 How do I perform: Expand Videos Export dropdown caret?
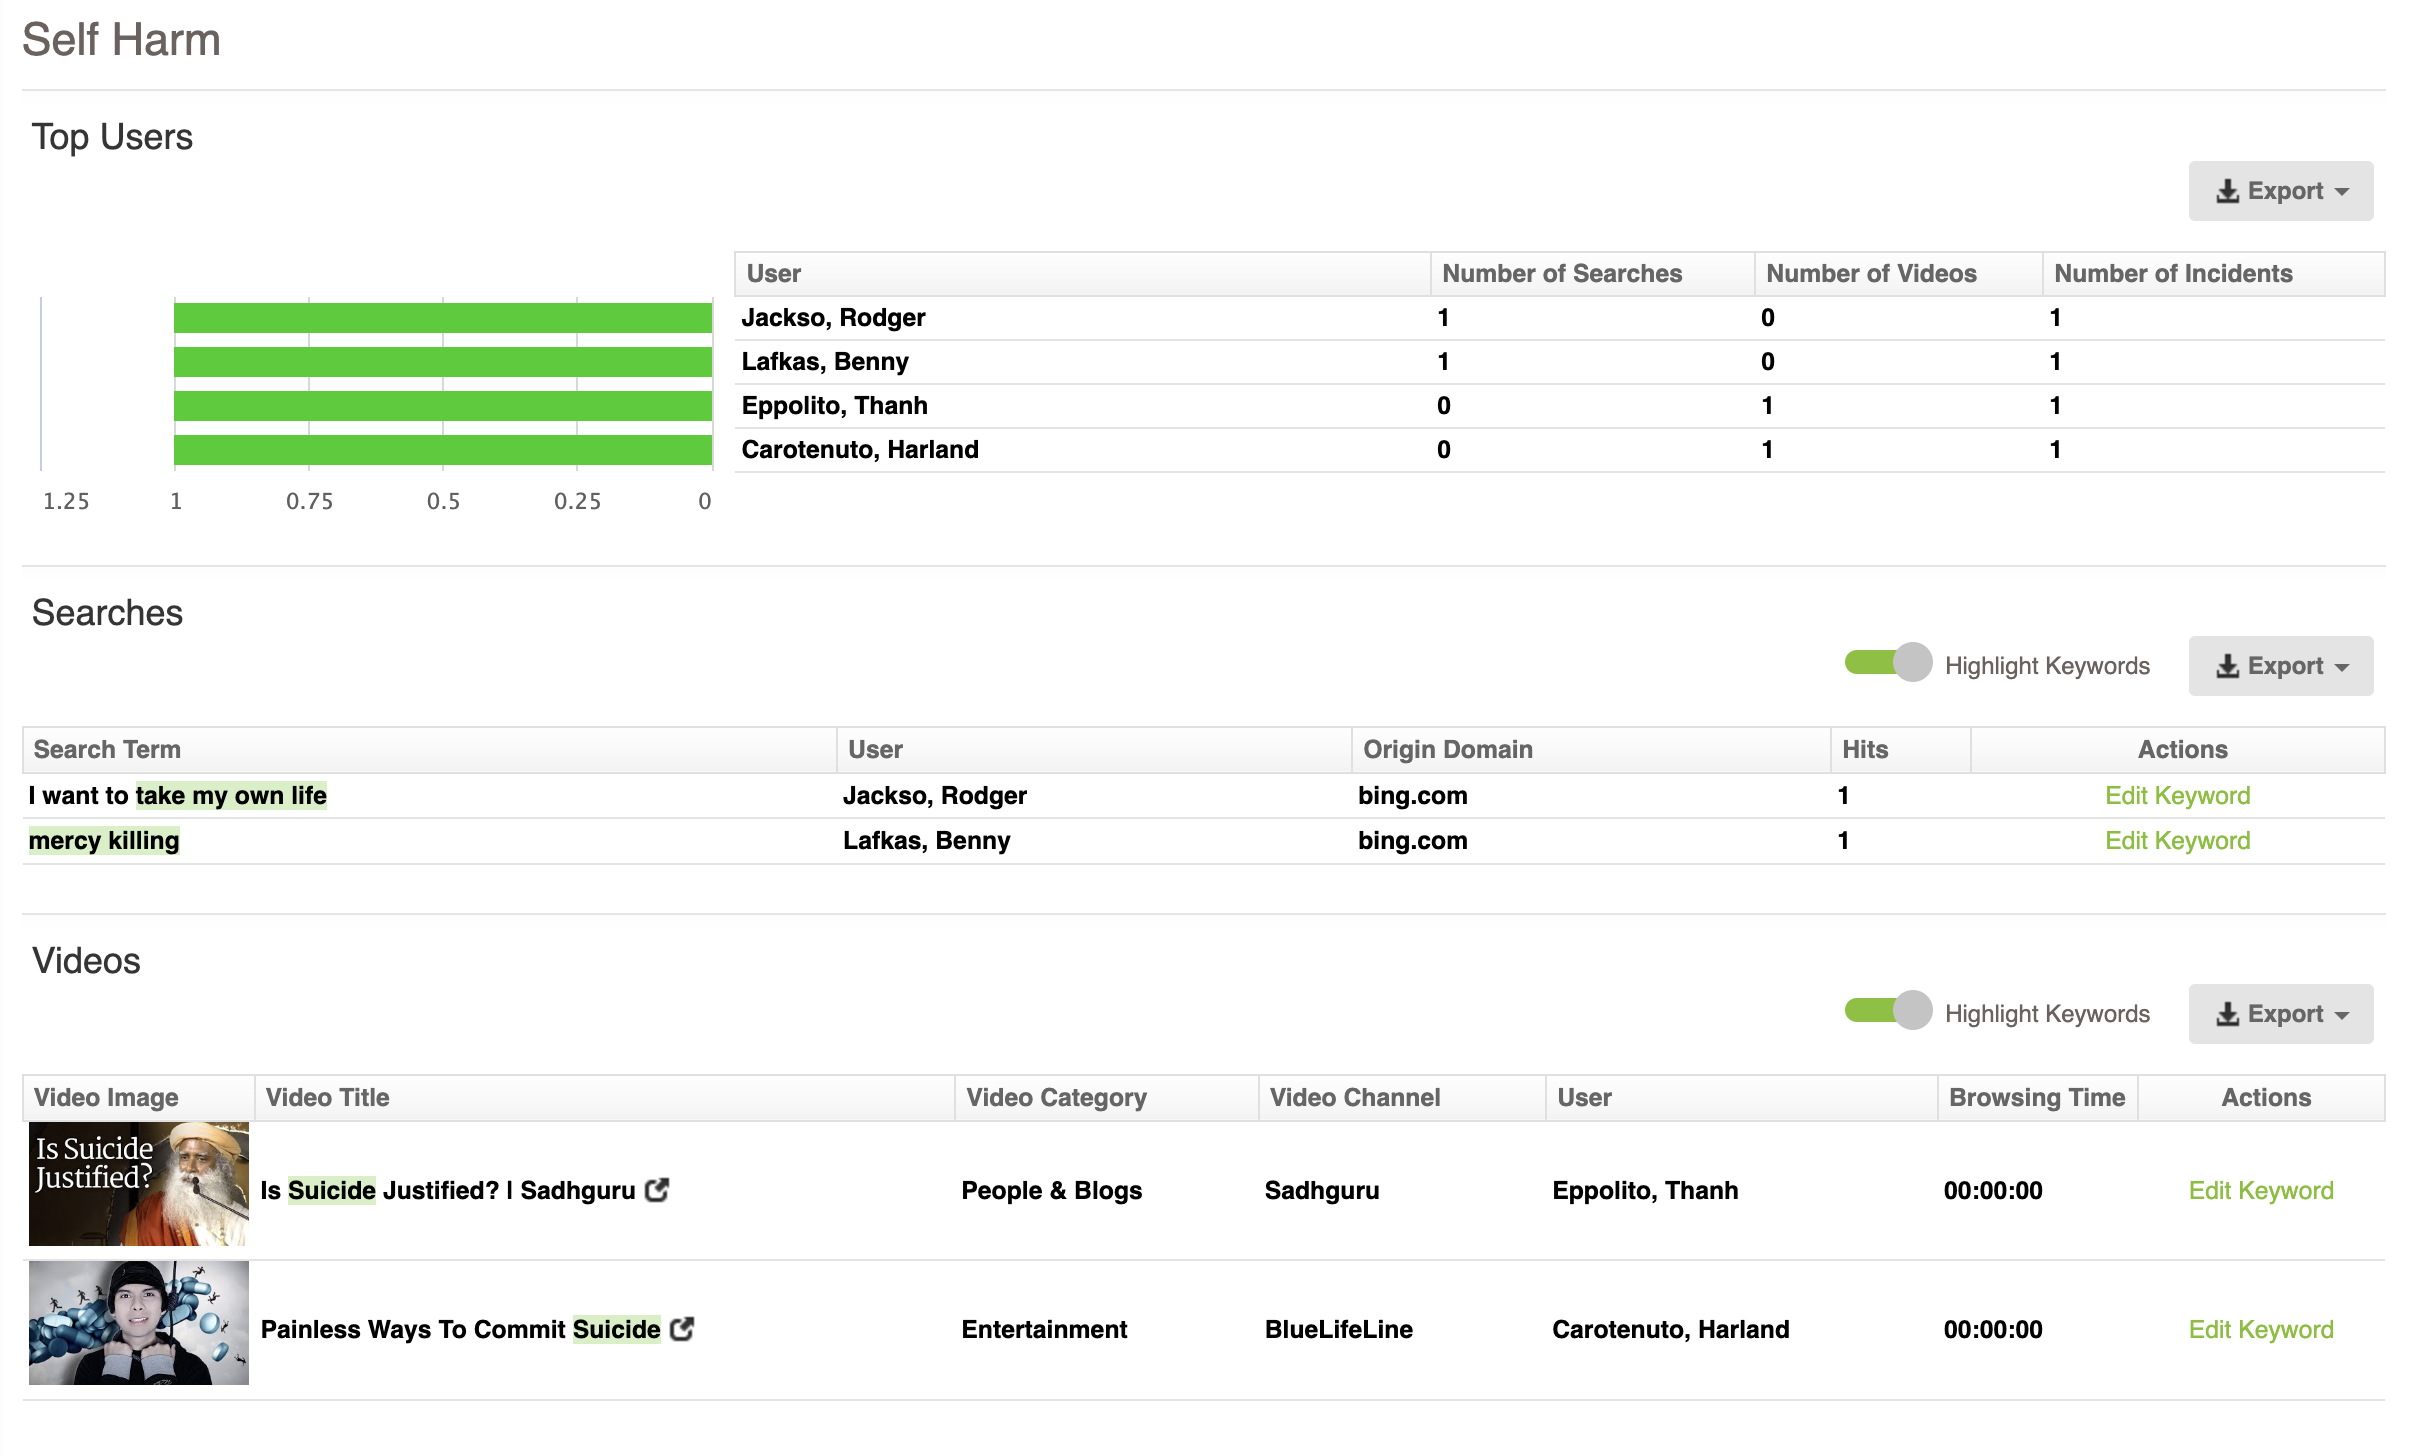point(2343,1015)
